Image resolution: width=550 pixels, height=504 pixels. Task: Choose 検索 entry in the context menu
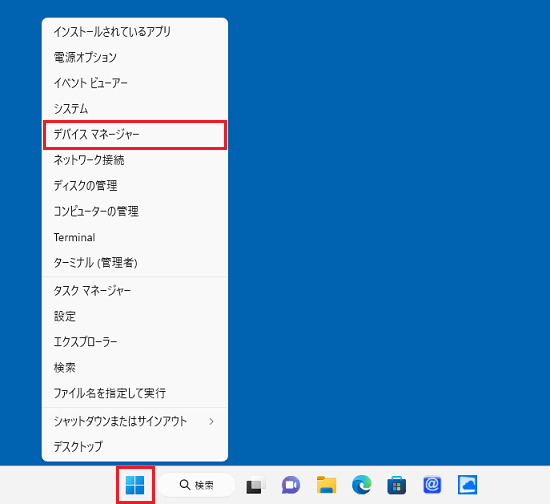click(x=135, y=368)
